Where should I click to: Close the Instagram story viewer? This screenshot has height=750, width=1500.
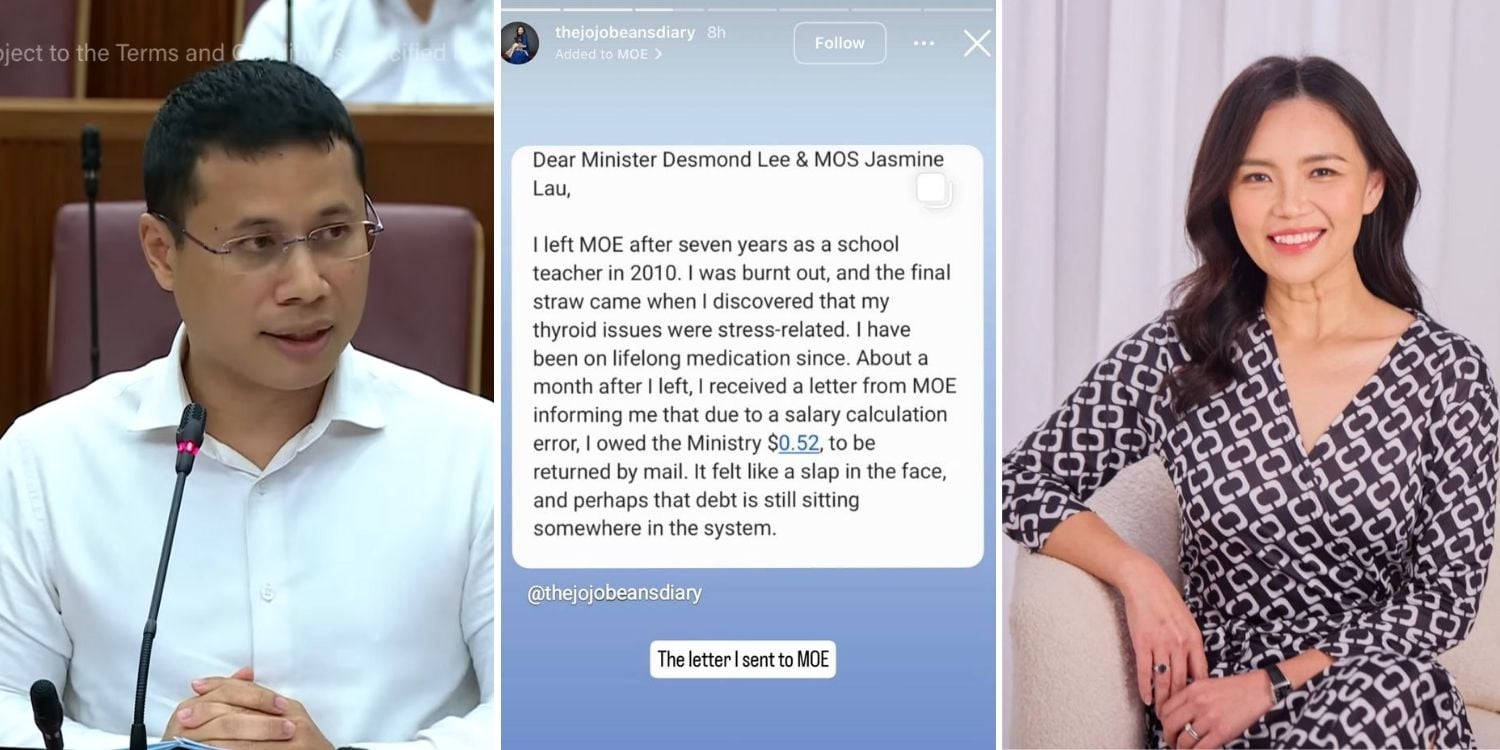(977, 43)
